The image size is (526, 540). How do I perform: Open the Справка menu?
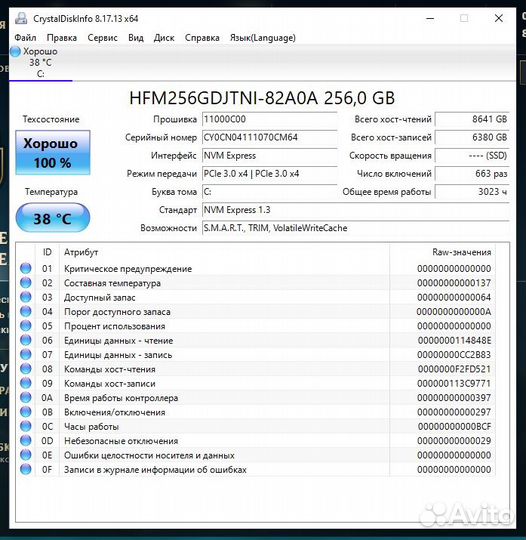202,38
